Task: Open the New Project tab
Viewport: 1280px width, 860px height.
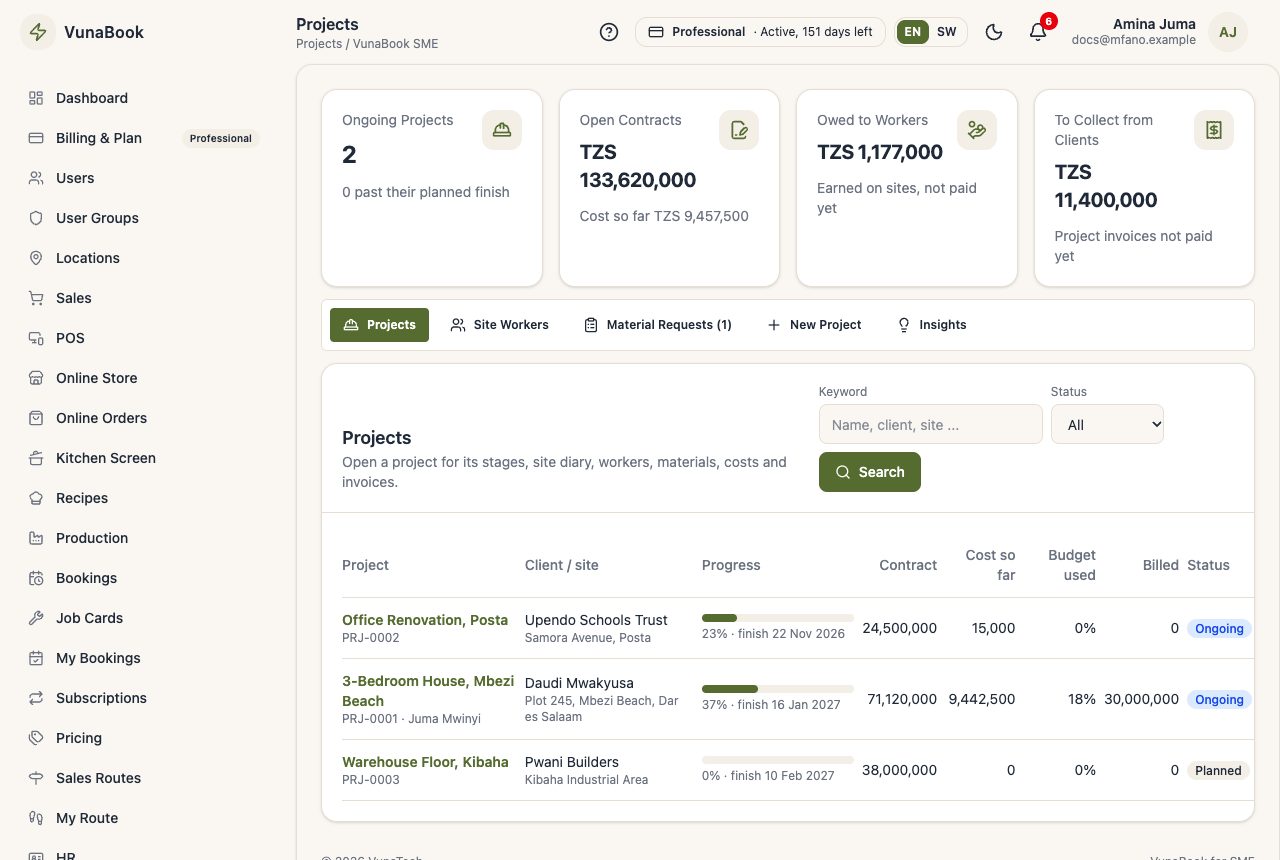Action: (x=814, y=325)
